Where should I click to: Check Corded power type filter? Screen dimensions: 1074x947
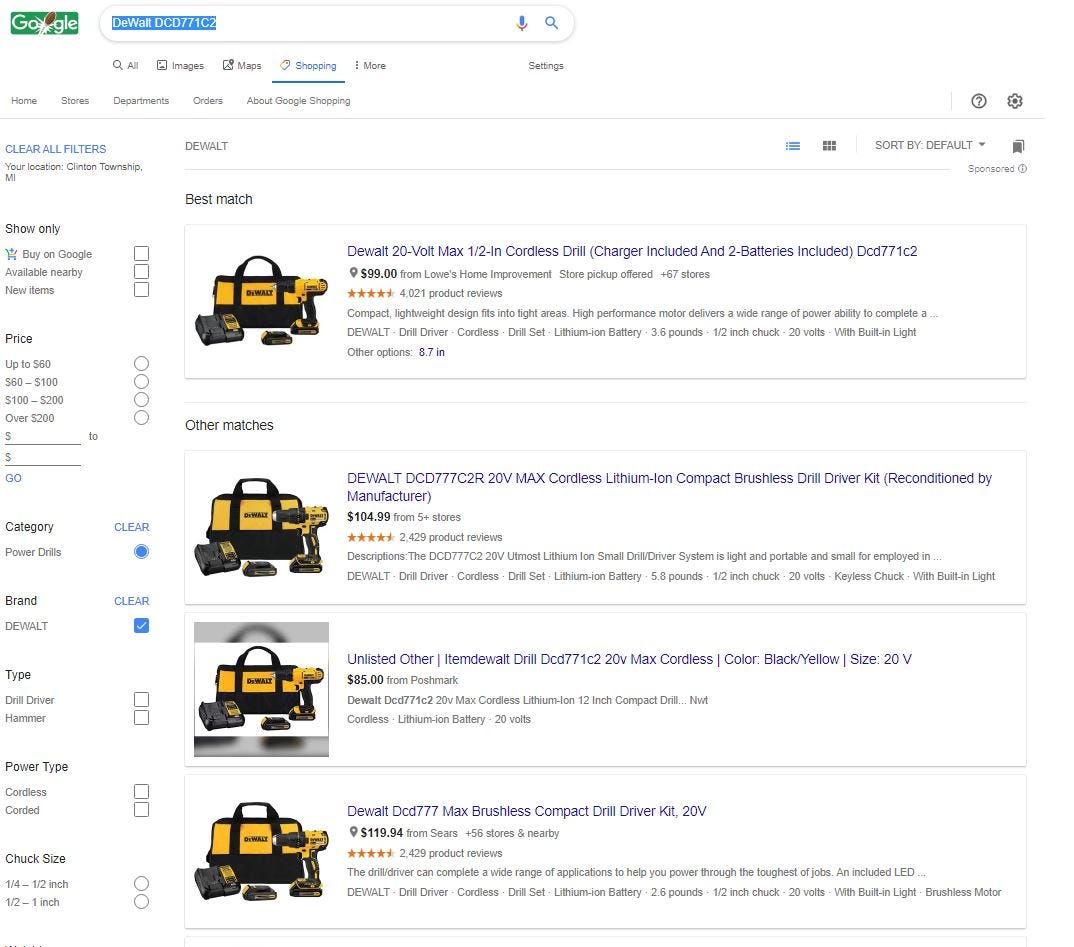click(141, 809)
